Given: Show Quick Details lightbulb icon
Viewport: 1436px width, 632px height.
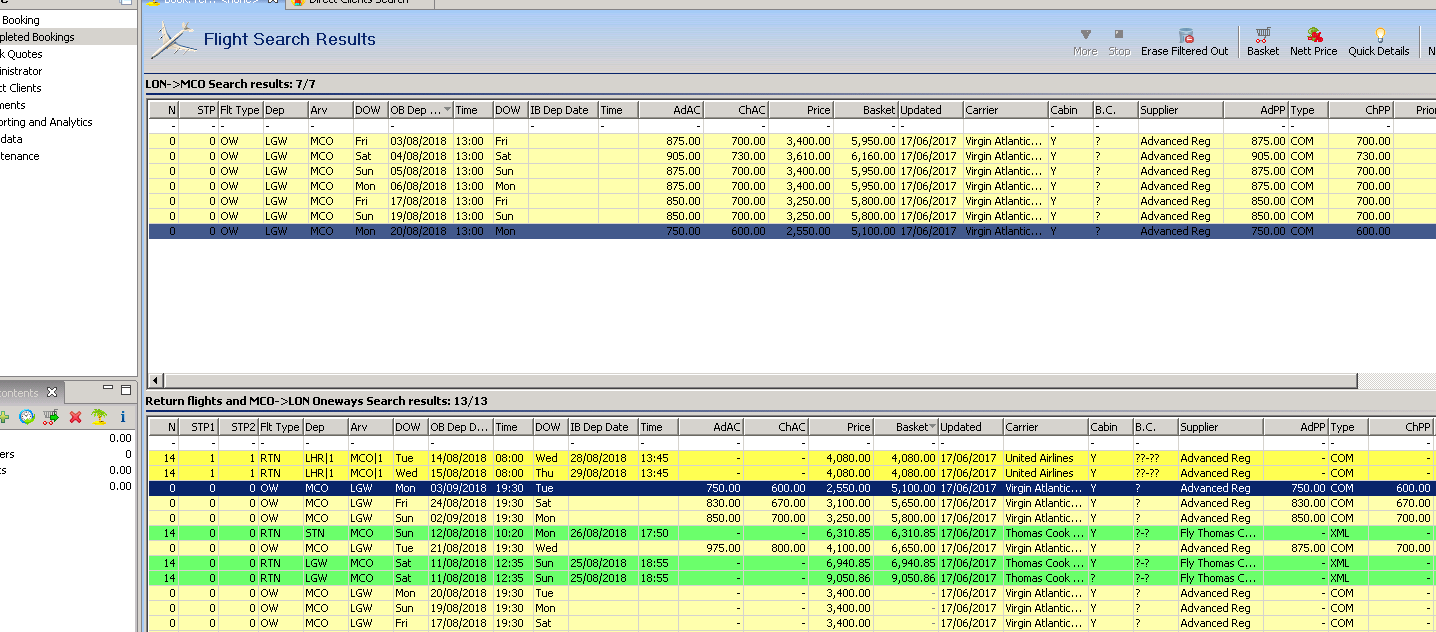Looking at the screenshot, I should (1378, 41).
